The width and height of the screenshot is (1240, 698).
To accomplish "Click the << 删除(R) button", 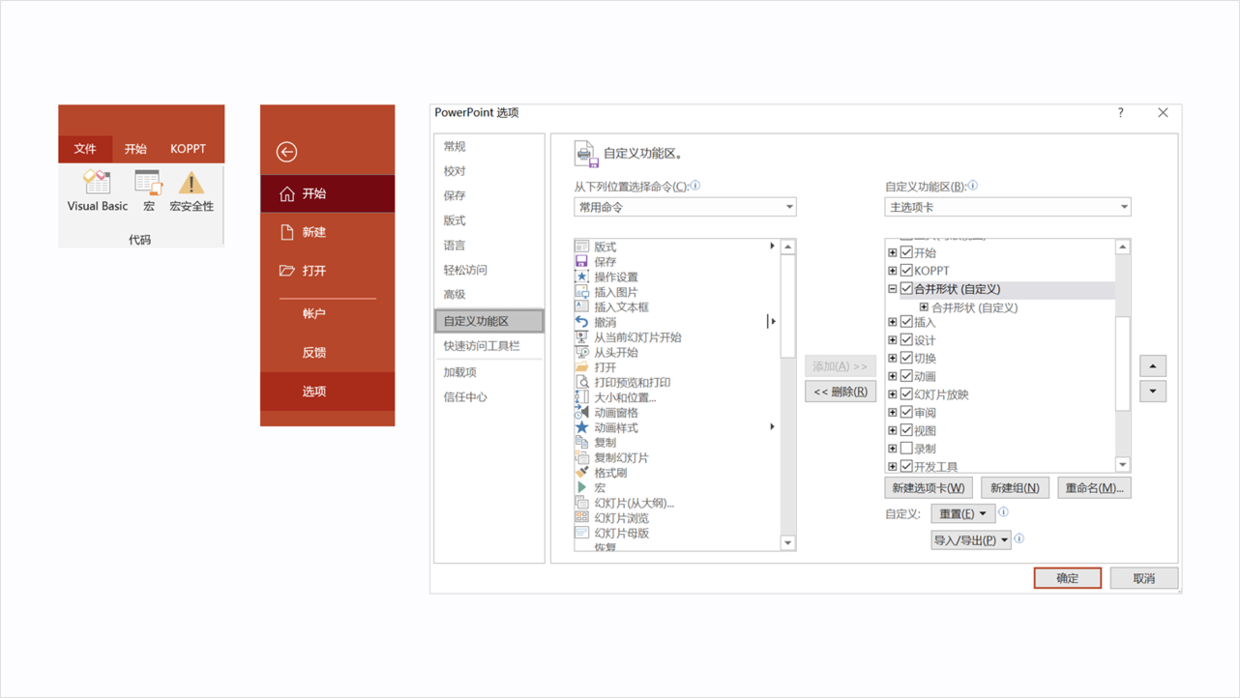I will [x=840, y=392].
